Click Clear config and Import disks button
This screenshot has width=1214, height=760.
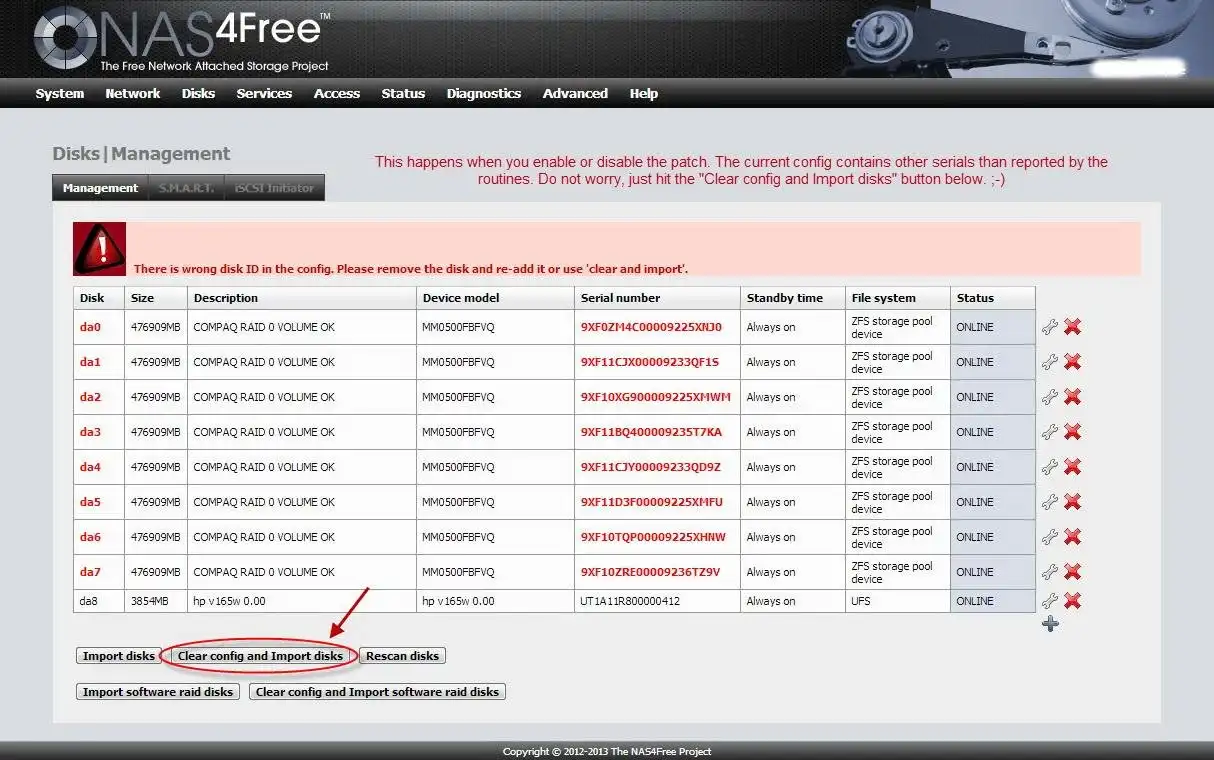(260, 656)
